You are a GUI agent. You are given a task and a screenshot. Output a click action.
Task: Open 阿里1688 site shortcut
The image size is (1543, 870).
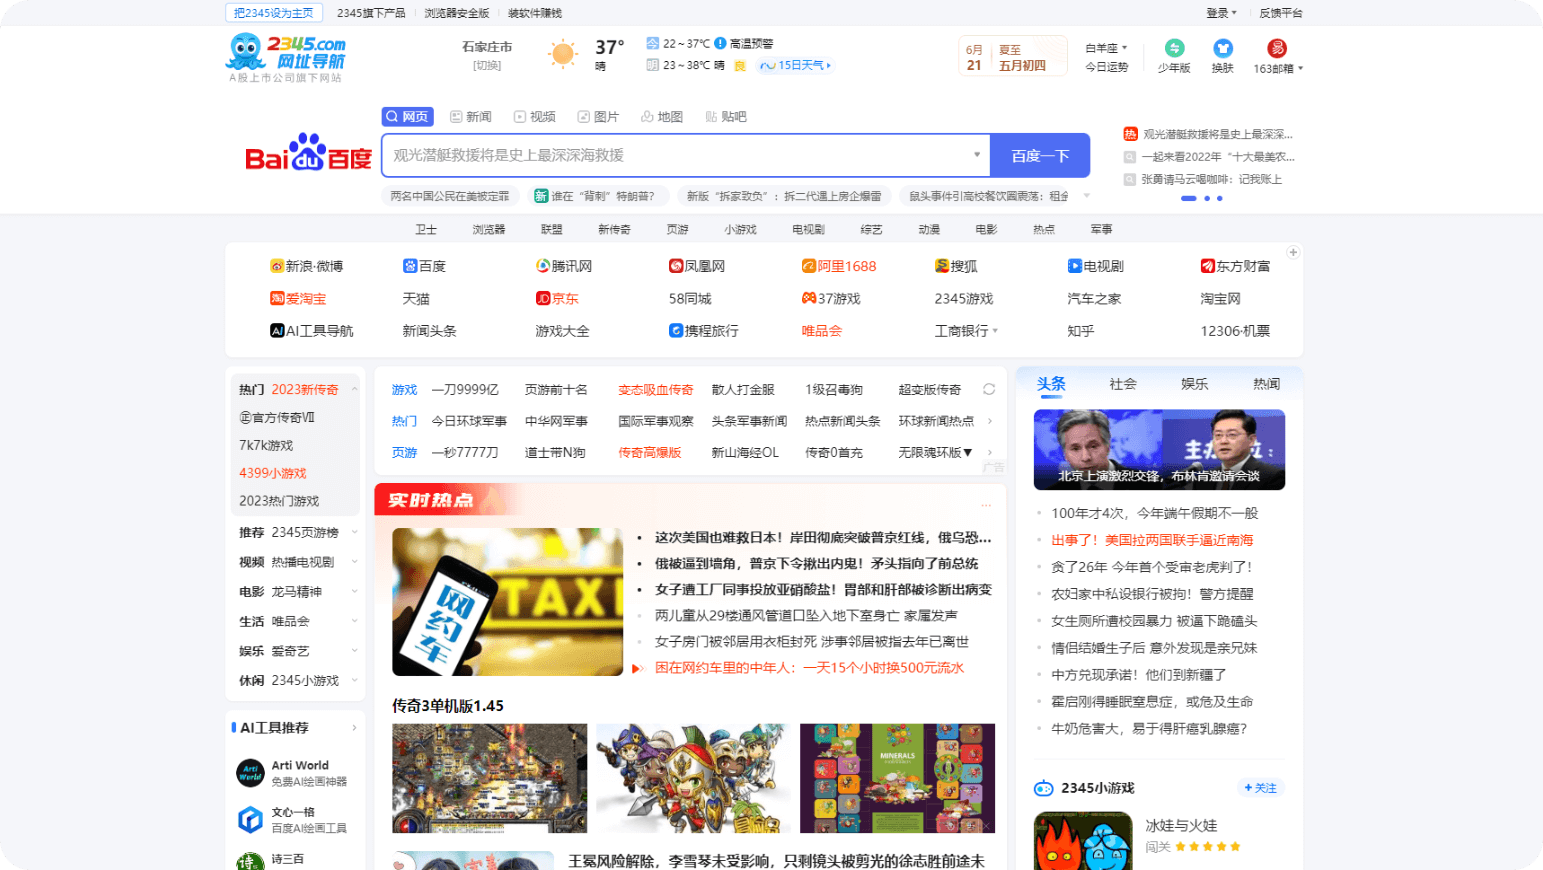coord(839,266)
